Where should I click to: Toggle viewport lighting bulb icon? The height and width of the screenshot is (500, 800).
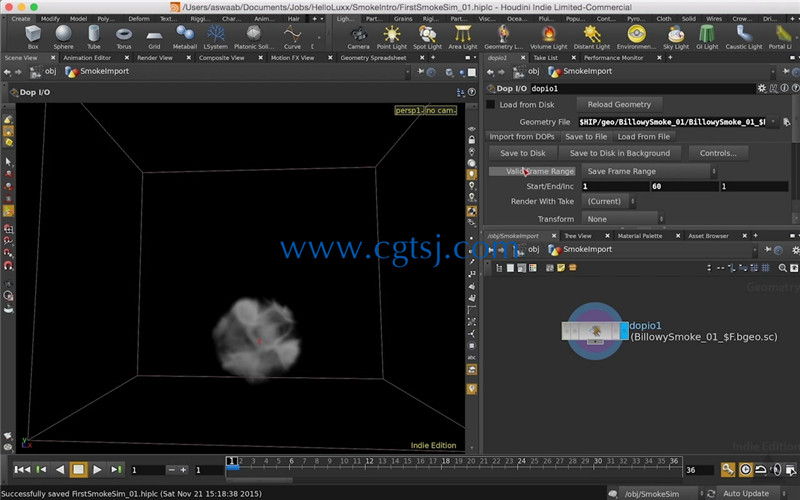pyautogui.click(x=472, y=174)
